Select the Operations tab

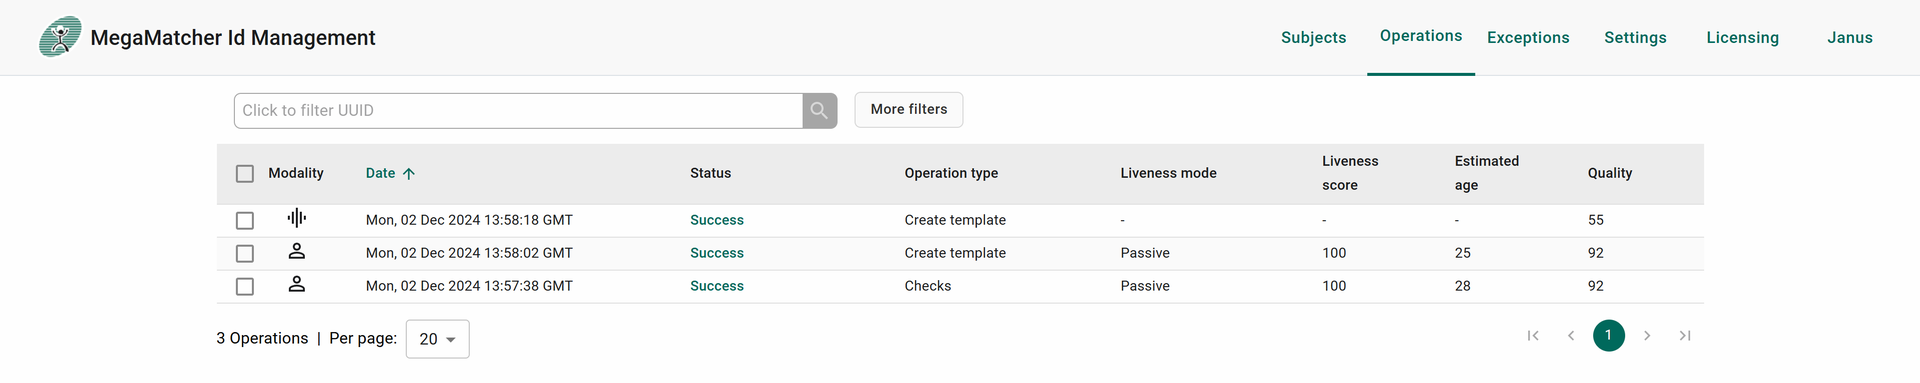(x=1421, y=36)
